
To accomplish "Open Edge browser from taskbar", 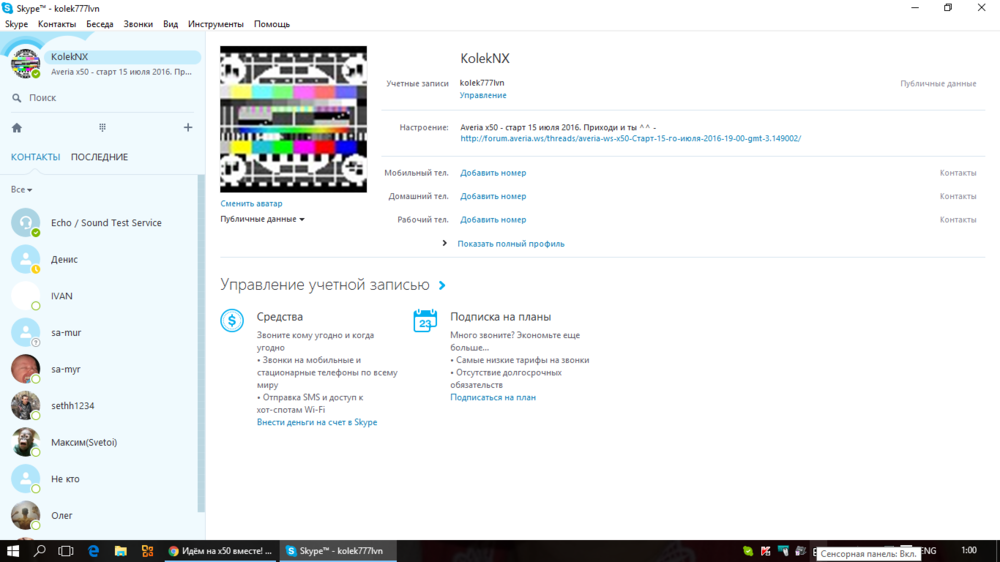I will [93, 551].
